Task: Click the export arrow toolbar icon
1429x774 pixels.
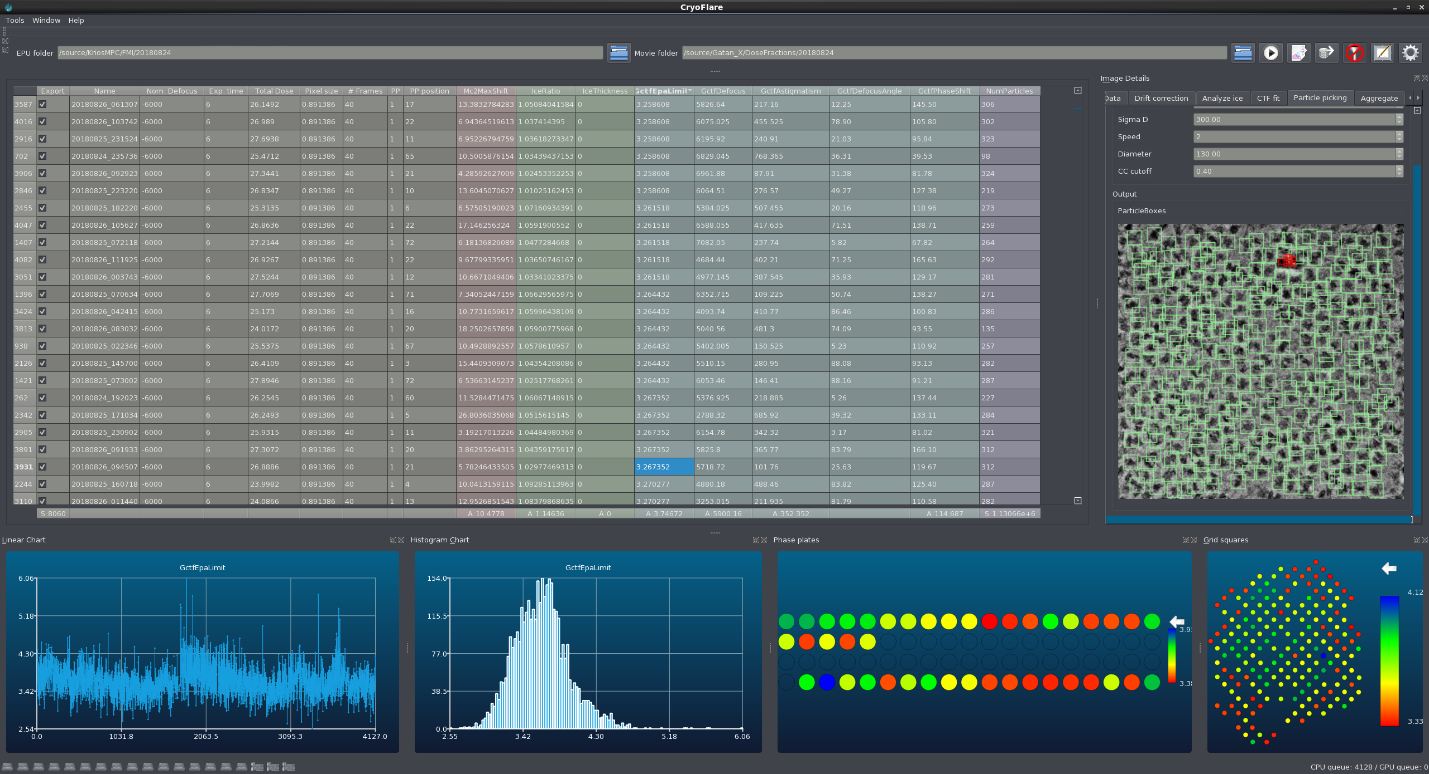Action: tap(1326, 53)
